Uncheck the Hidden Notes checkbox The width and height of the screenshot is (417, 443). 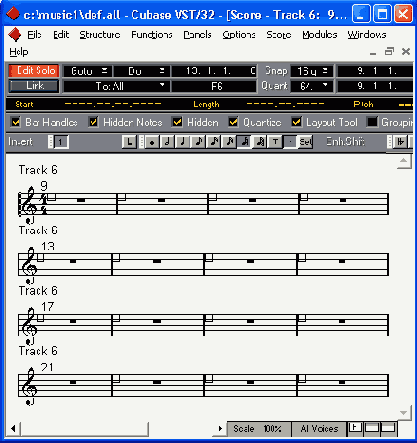[94, 122]
